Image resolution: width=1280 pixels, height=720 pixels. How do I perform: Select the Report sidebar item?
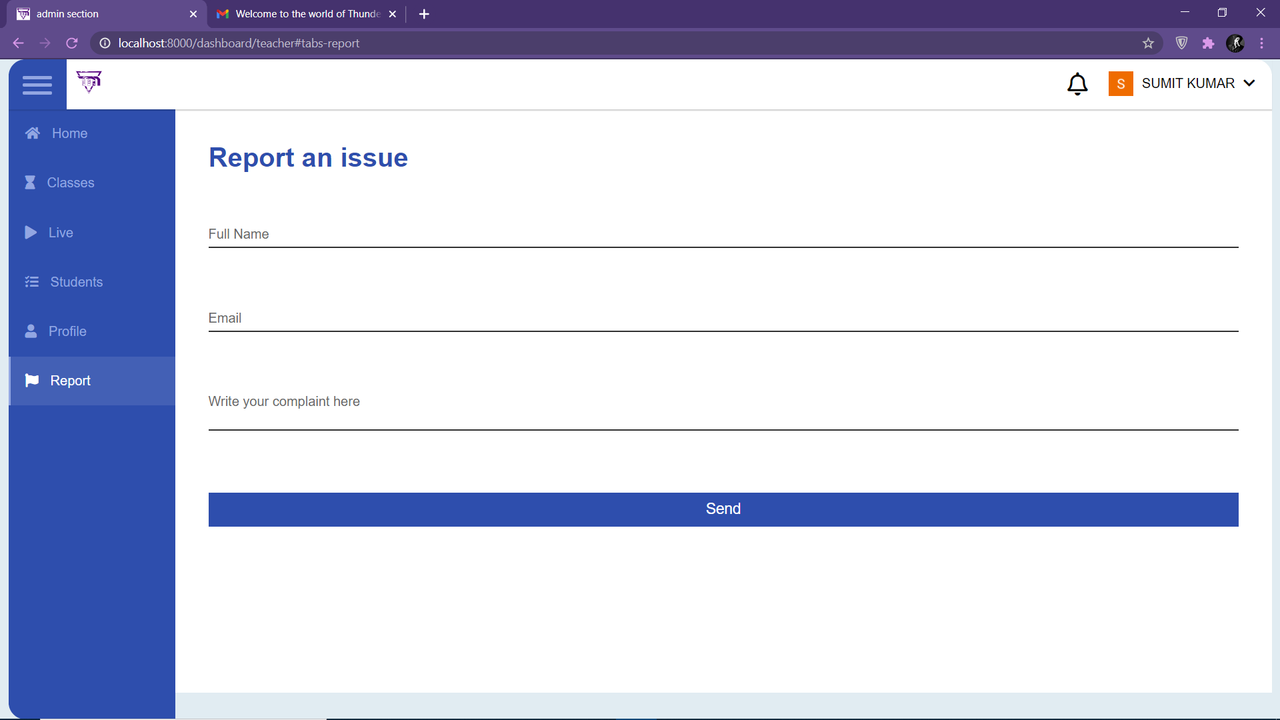coord(92,381)
